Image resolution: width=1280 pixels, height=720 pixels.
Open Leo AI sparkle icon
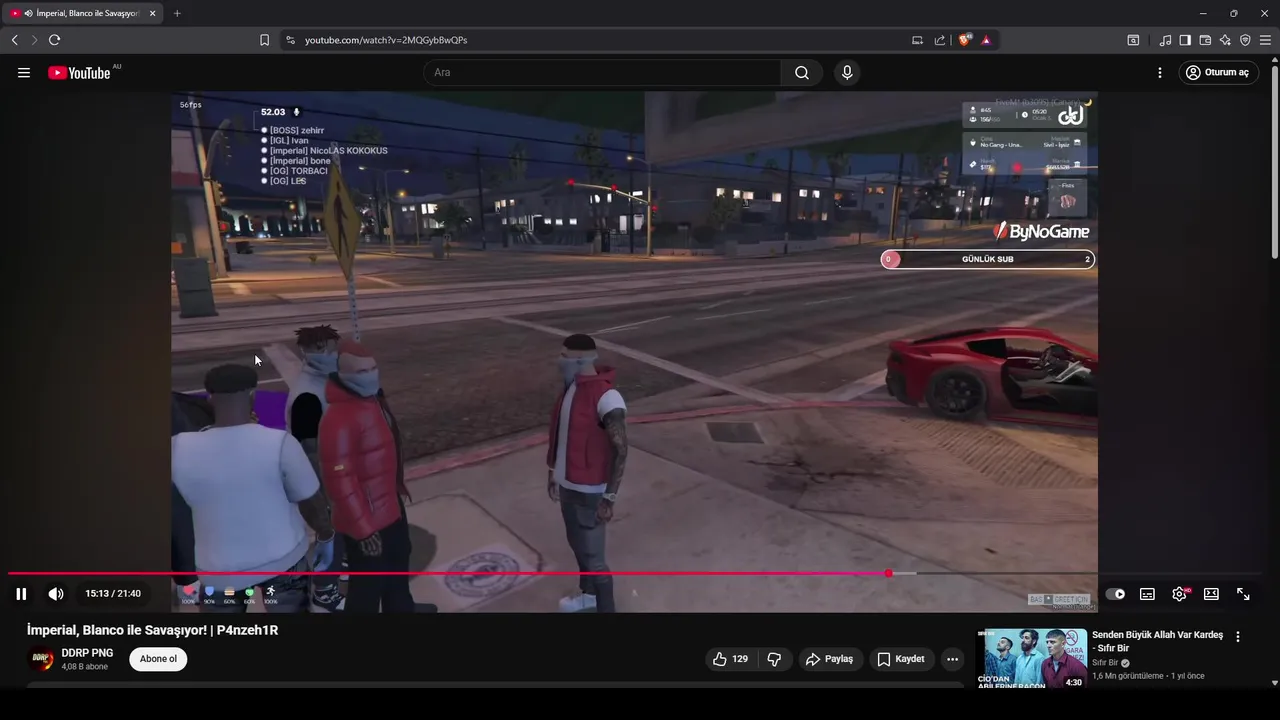(1225, 40)
